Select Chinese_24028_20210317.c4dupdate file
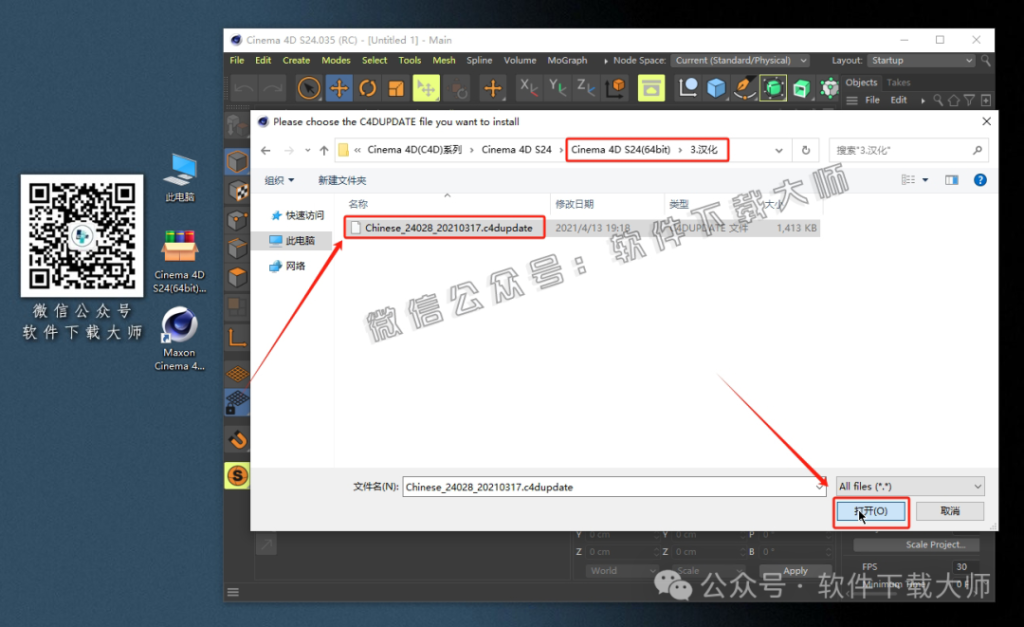This screenshot has height=627, width=1024. click(446, 228)
